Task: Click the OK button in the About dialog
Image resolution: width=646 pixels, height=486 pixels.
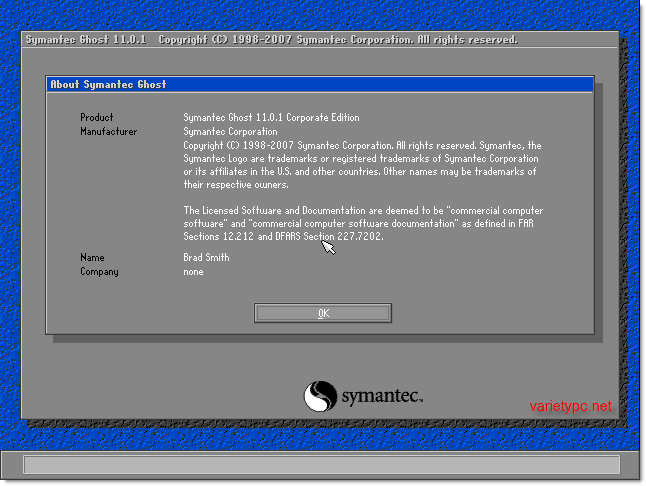Action: [323, 313]
